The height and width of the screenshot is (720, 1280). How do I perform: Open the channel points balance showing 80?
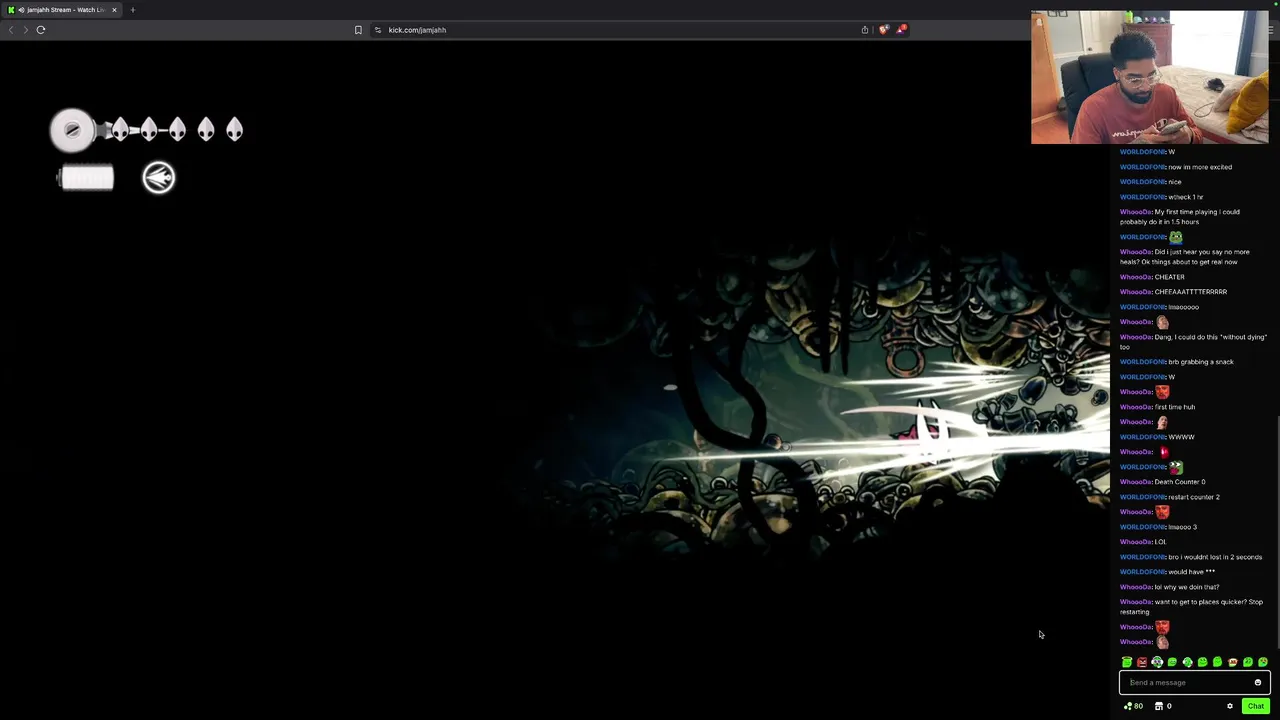tap(1133, 706)
